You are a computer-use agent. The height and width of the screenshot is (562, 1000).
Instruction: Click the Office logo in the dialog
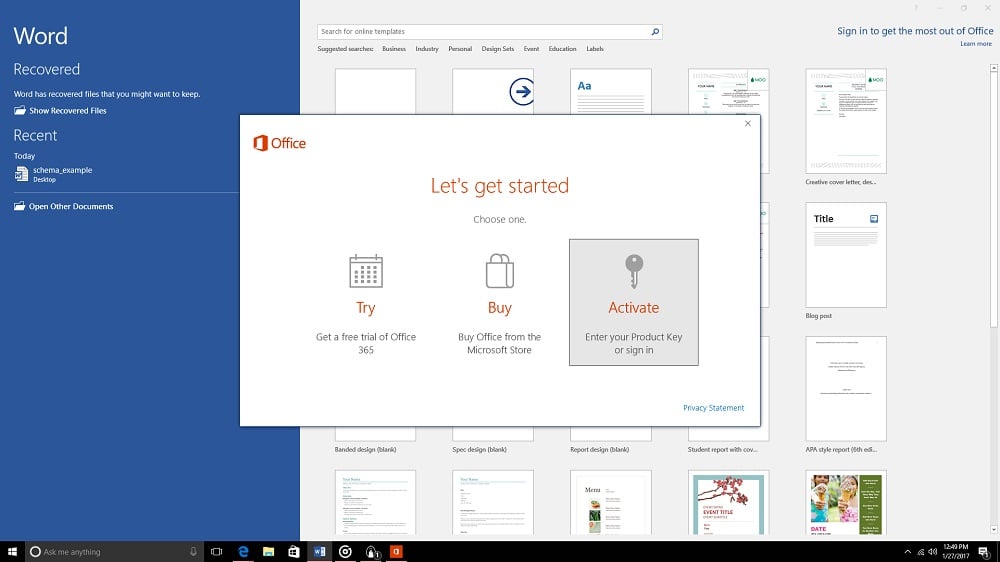pos(279,143)
